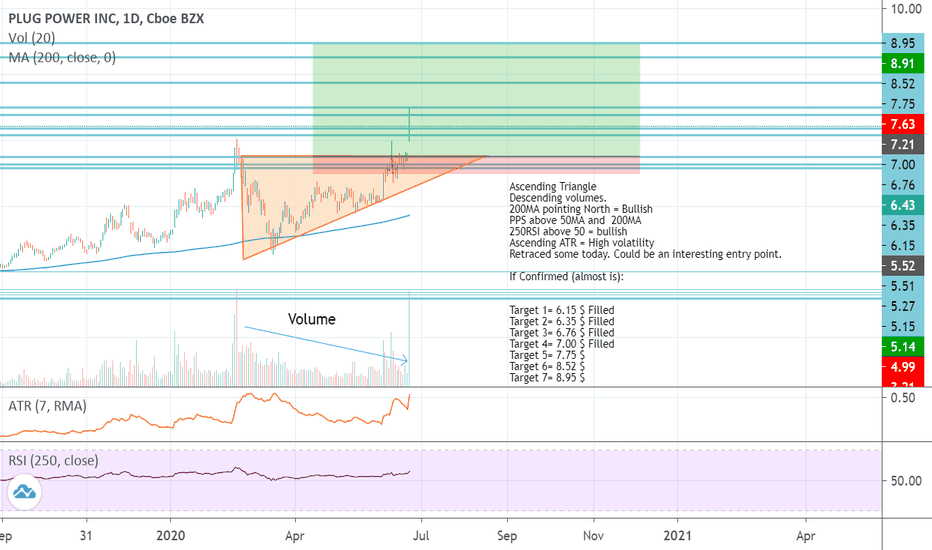932x550 pixels.
Task: Click the red 7.63 price label
Action: tap(902, 124)
